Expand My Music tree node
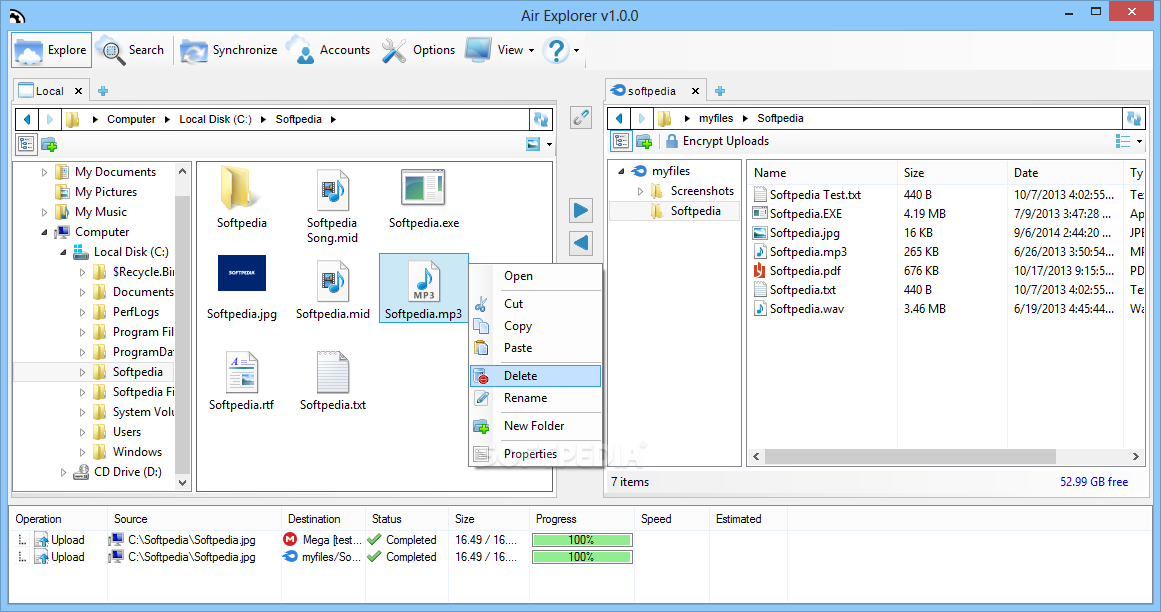 pyautogui.click(x=44, y=212)
